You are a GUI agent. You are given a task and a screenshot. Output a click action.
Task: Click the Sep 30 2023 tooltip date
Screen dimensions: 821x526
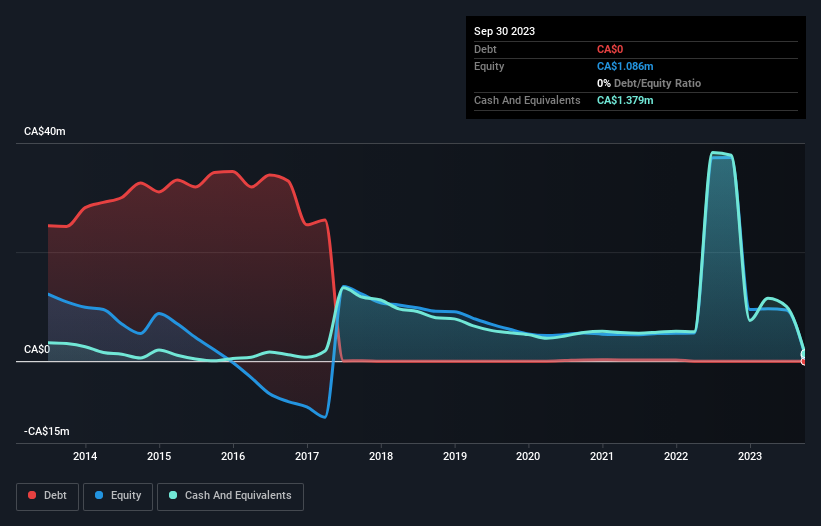click(504, 31)
